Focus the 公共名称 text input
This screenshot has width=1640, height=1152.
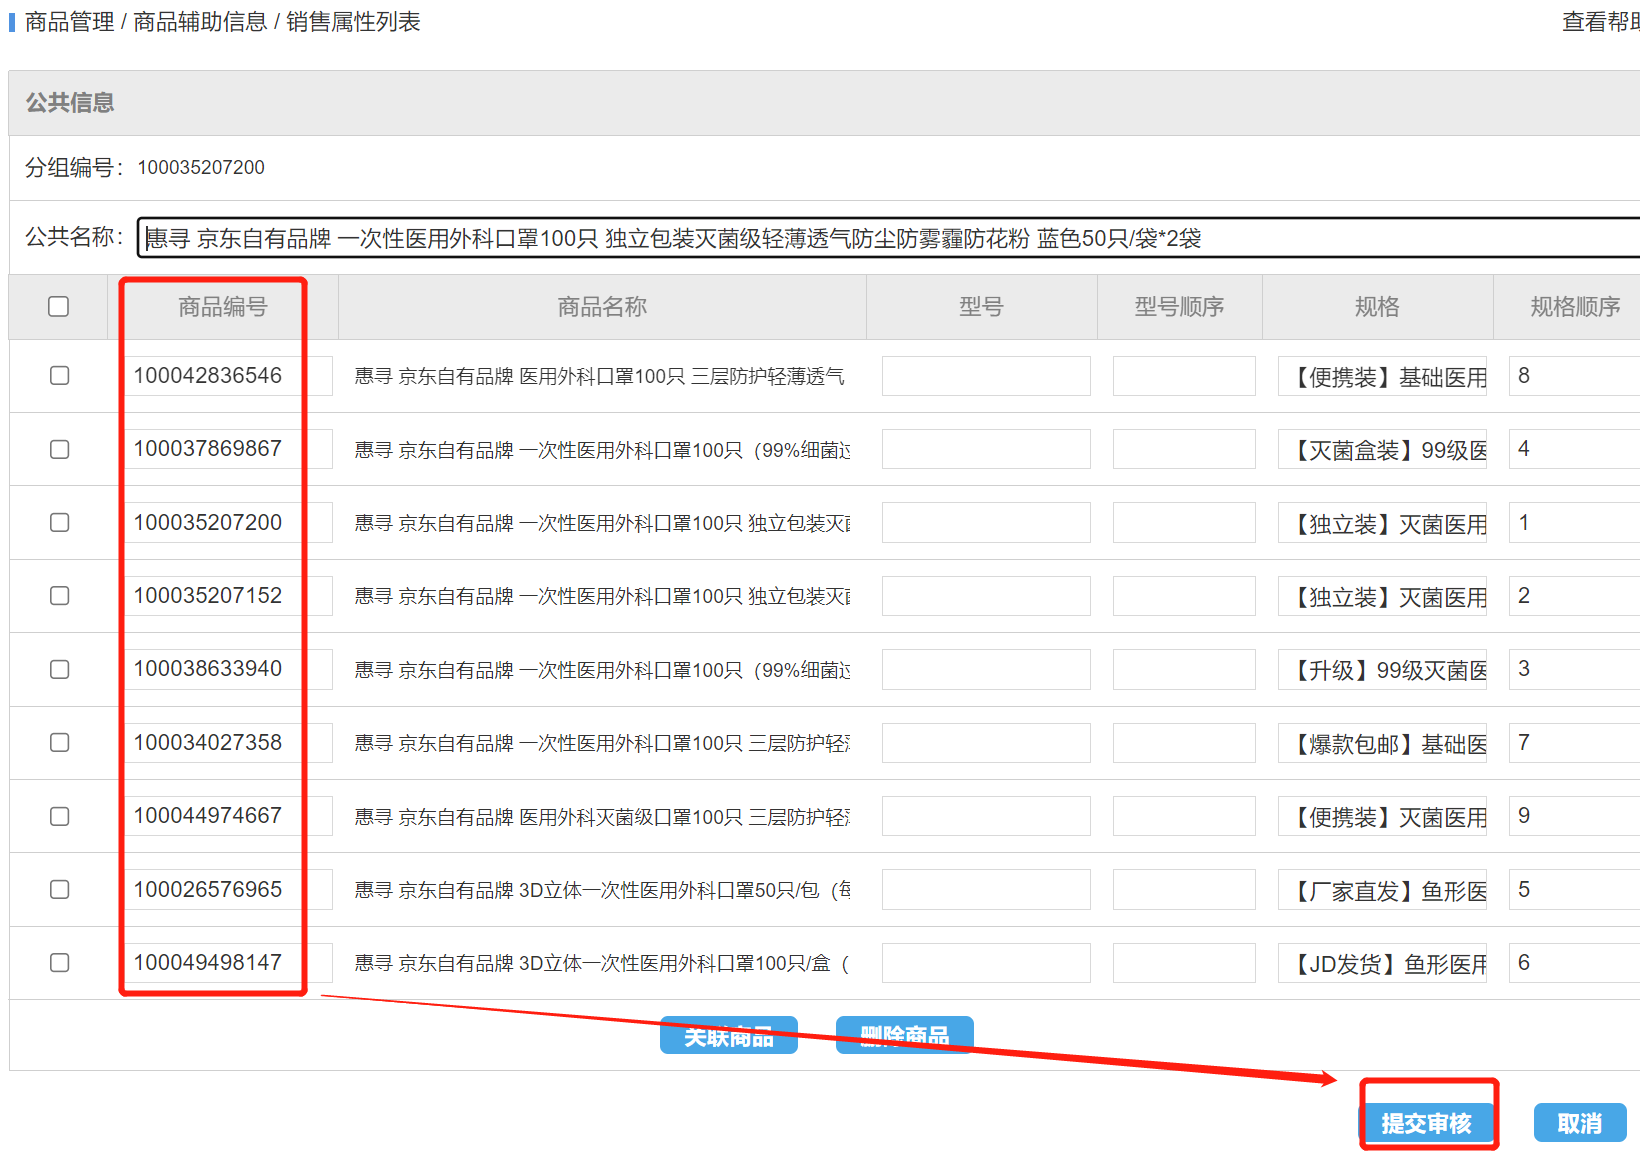888,238
